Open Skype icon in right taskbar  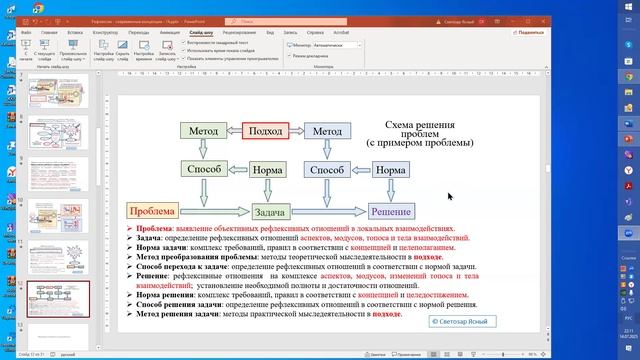click(x=629, y=44)
